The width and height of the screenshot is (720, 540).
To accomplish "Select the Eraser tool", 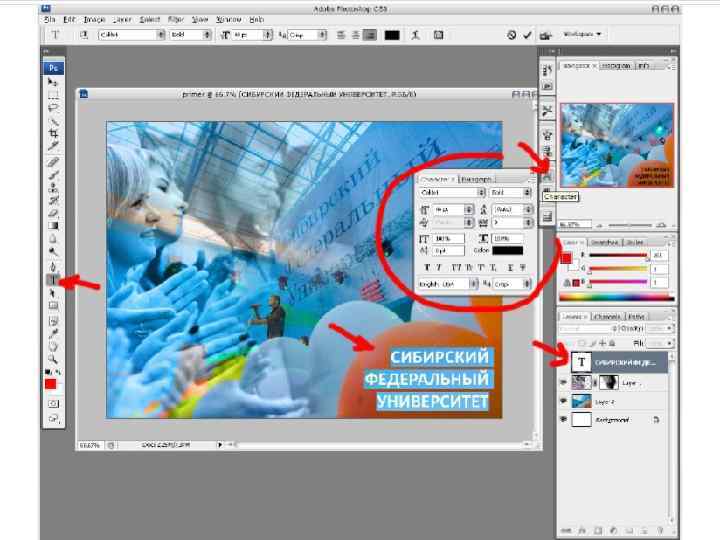I will [x=53, y=213].
